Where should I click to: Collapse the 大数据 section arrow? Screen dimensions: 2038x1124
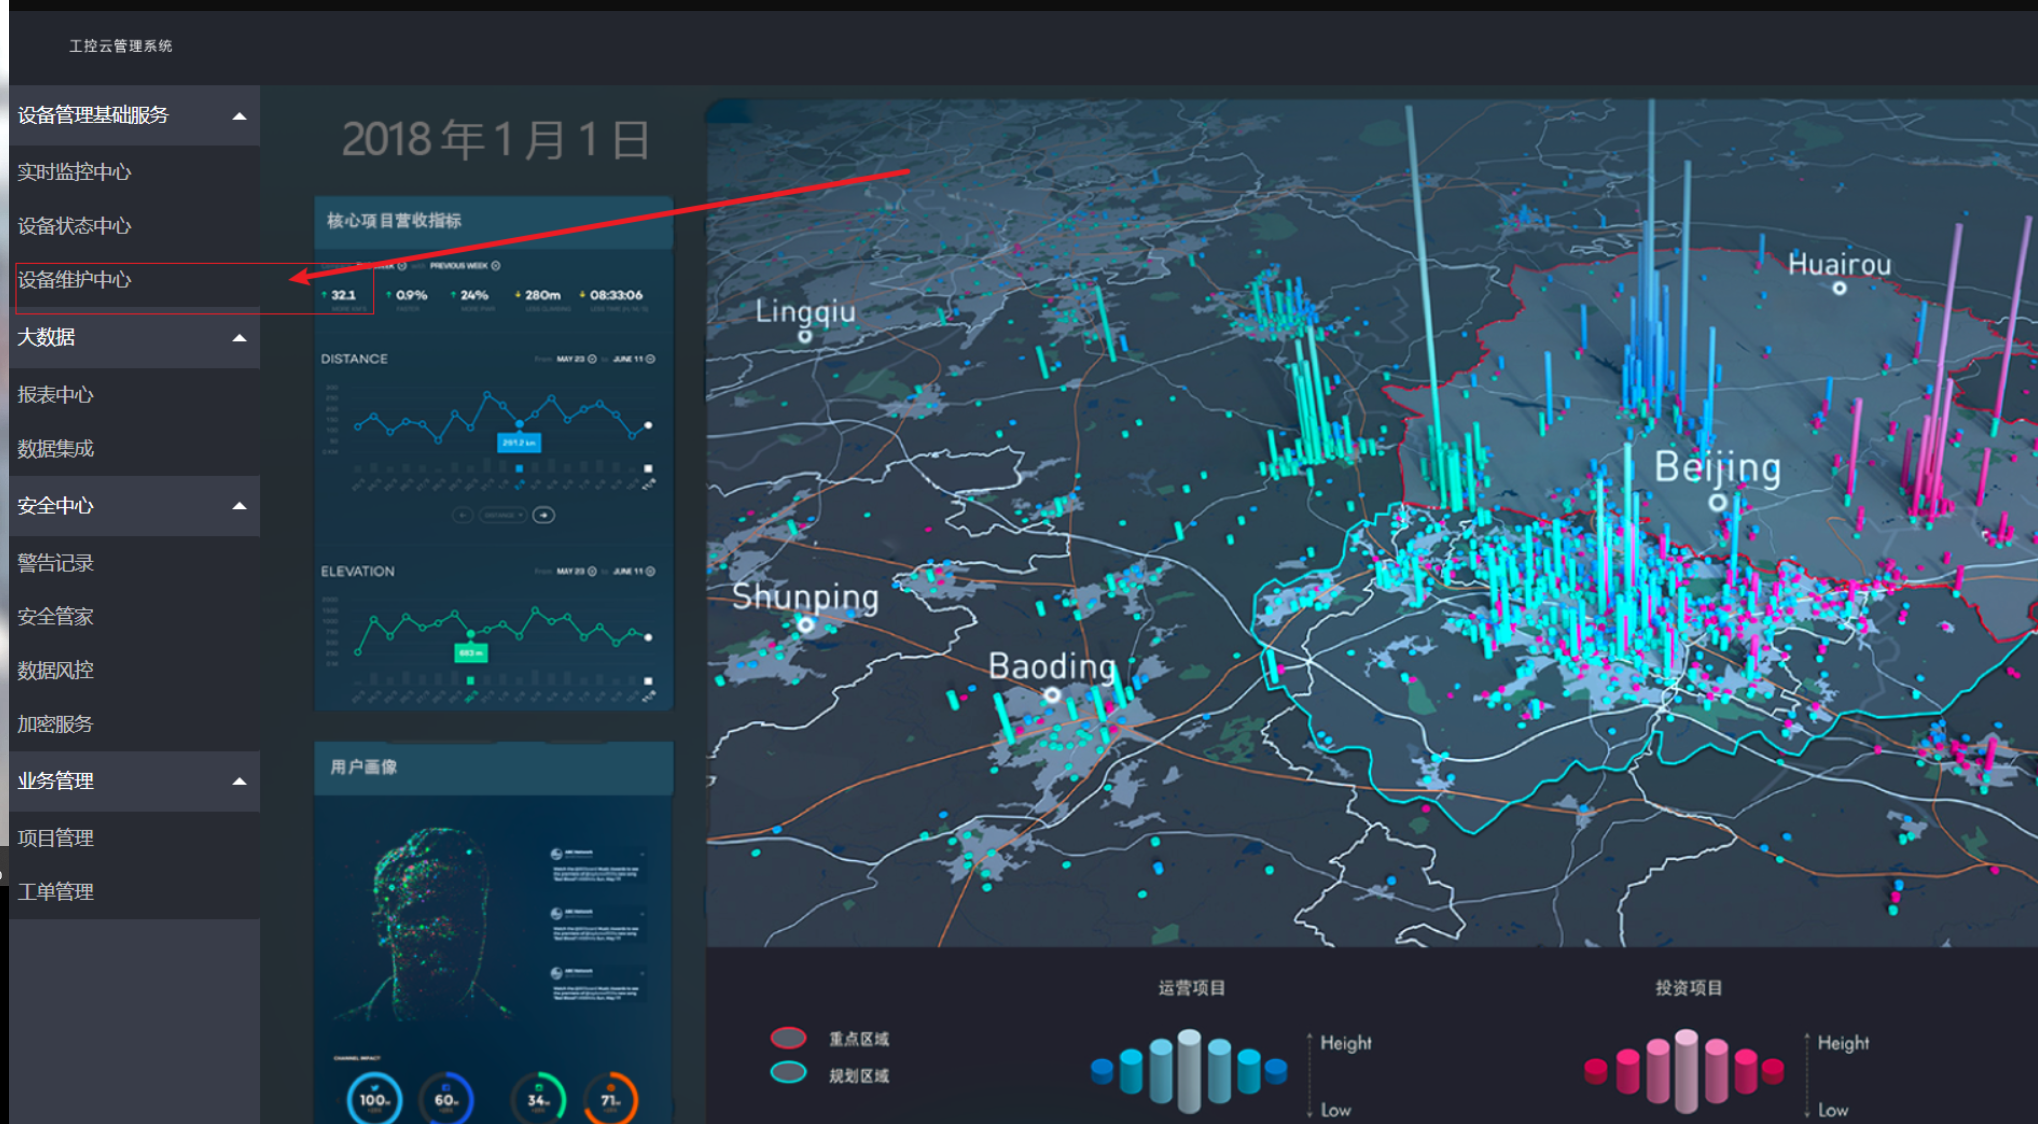click(239, 338)
